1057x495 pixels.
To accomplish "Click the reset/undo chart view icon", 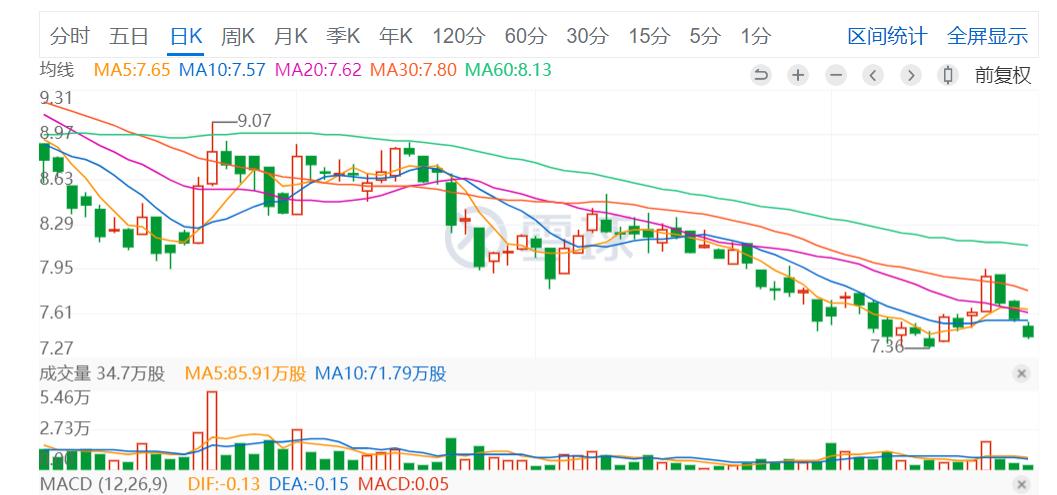I will click(x=761, y=75).
